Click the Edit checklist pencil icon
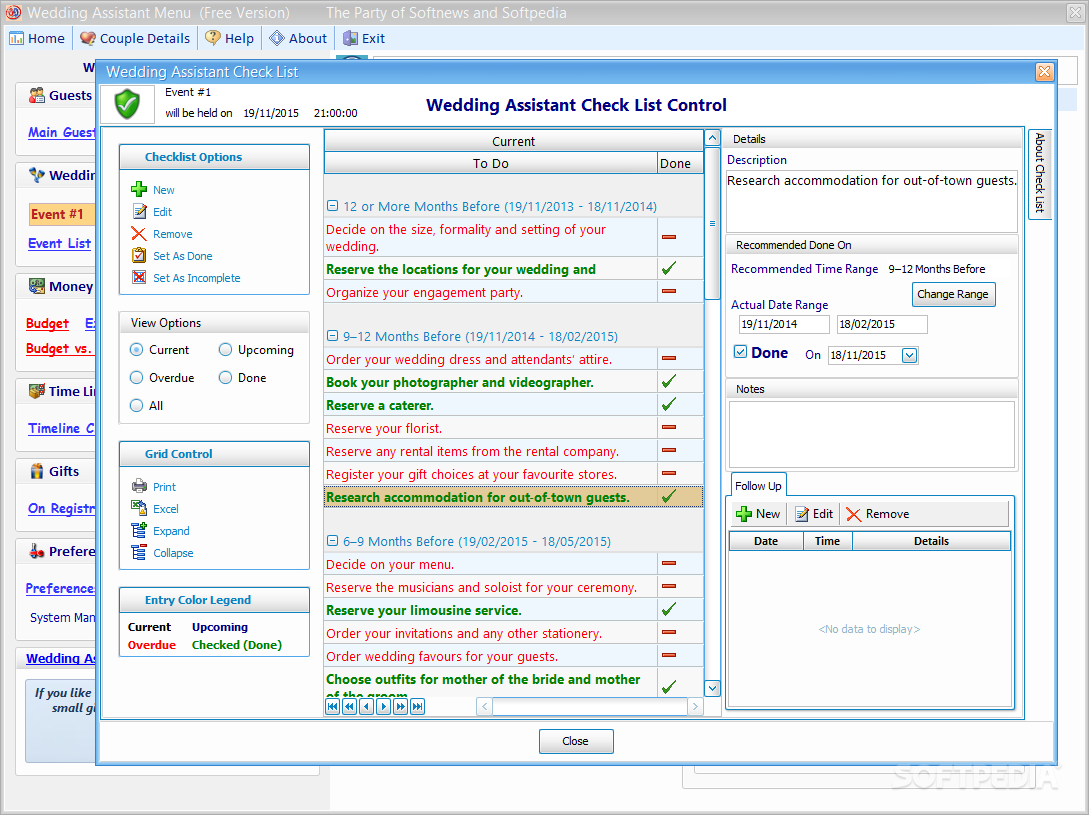1089x815 pixels. (139, 211)
